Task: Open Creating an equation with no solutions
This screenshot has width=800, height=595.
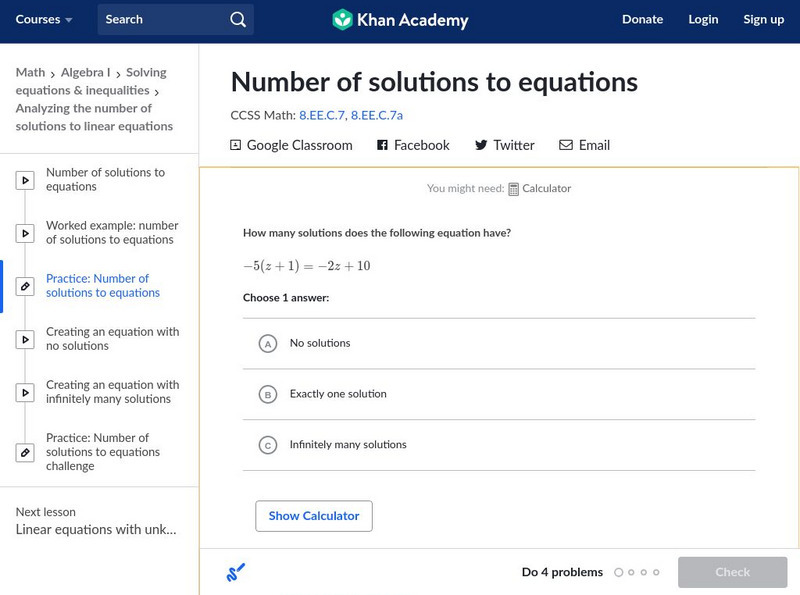Action: click(112, 339)
